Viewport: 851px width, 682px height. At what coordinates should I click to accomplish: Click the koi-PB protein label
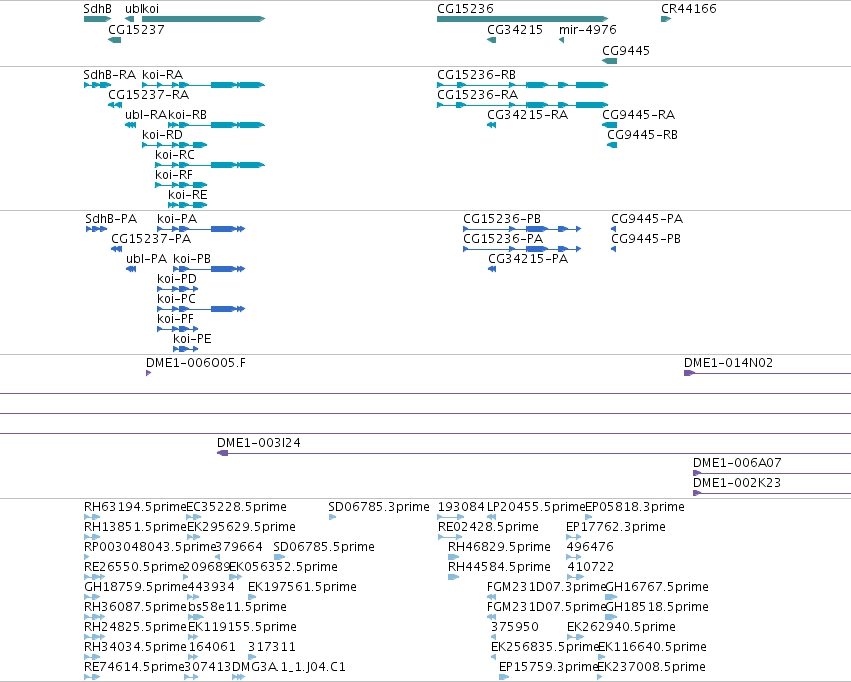(x=192, y=259)
